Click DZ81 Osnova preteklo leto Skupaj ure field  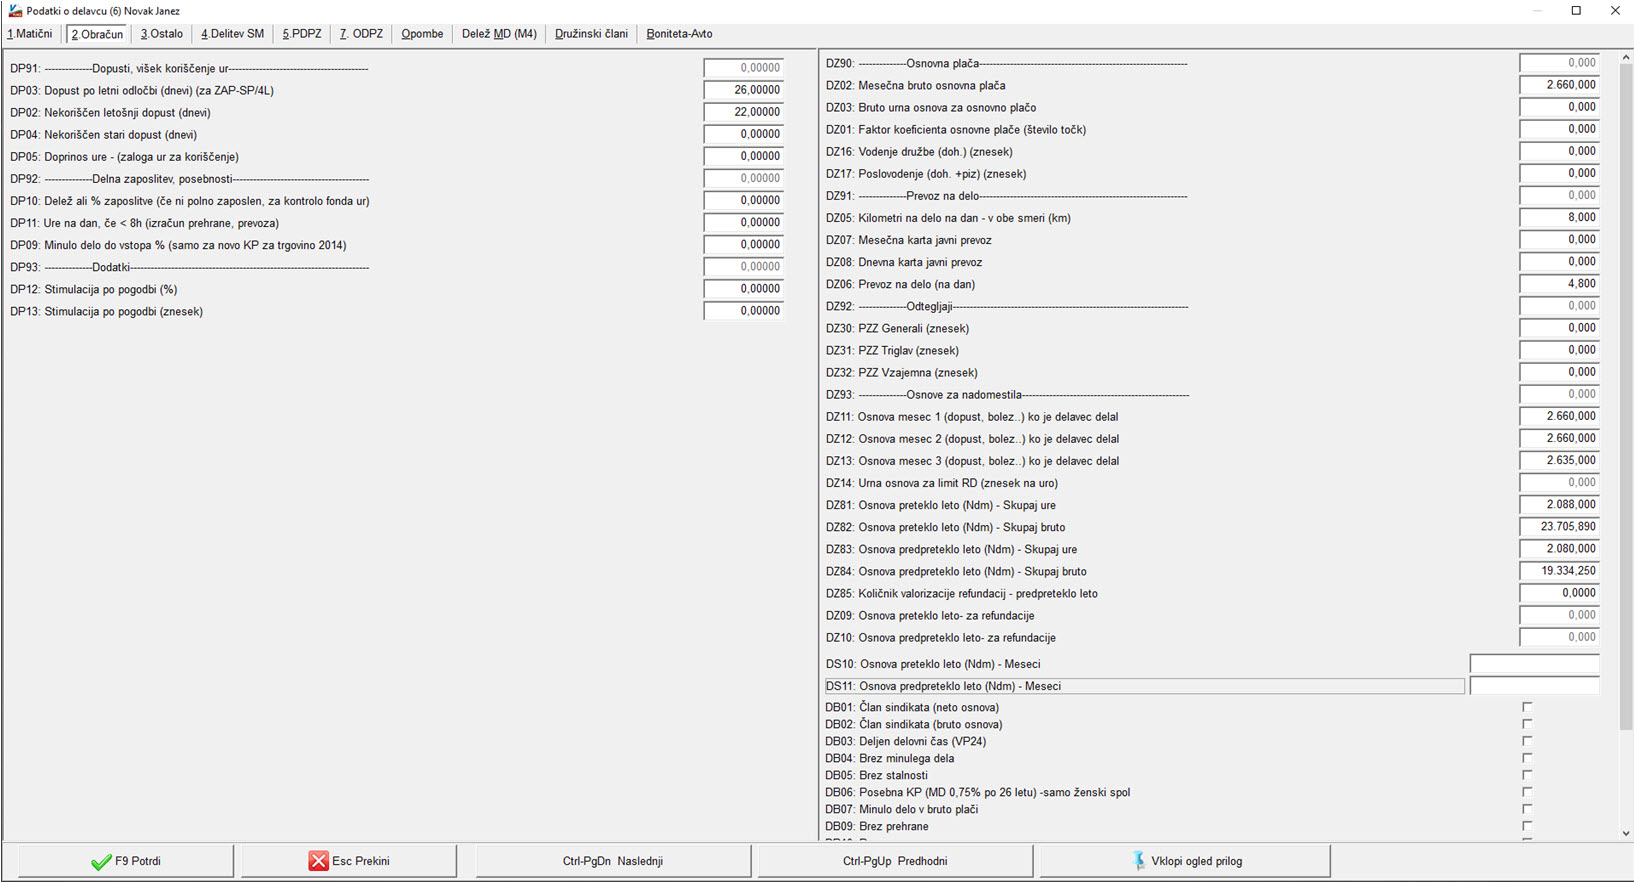tap(1559, 504)
